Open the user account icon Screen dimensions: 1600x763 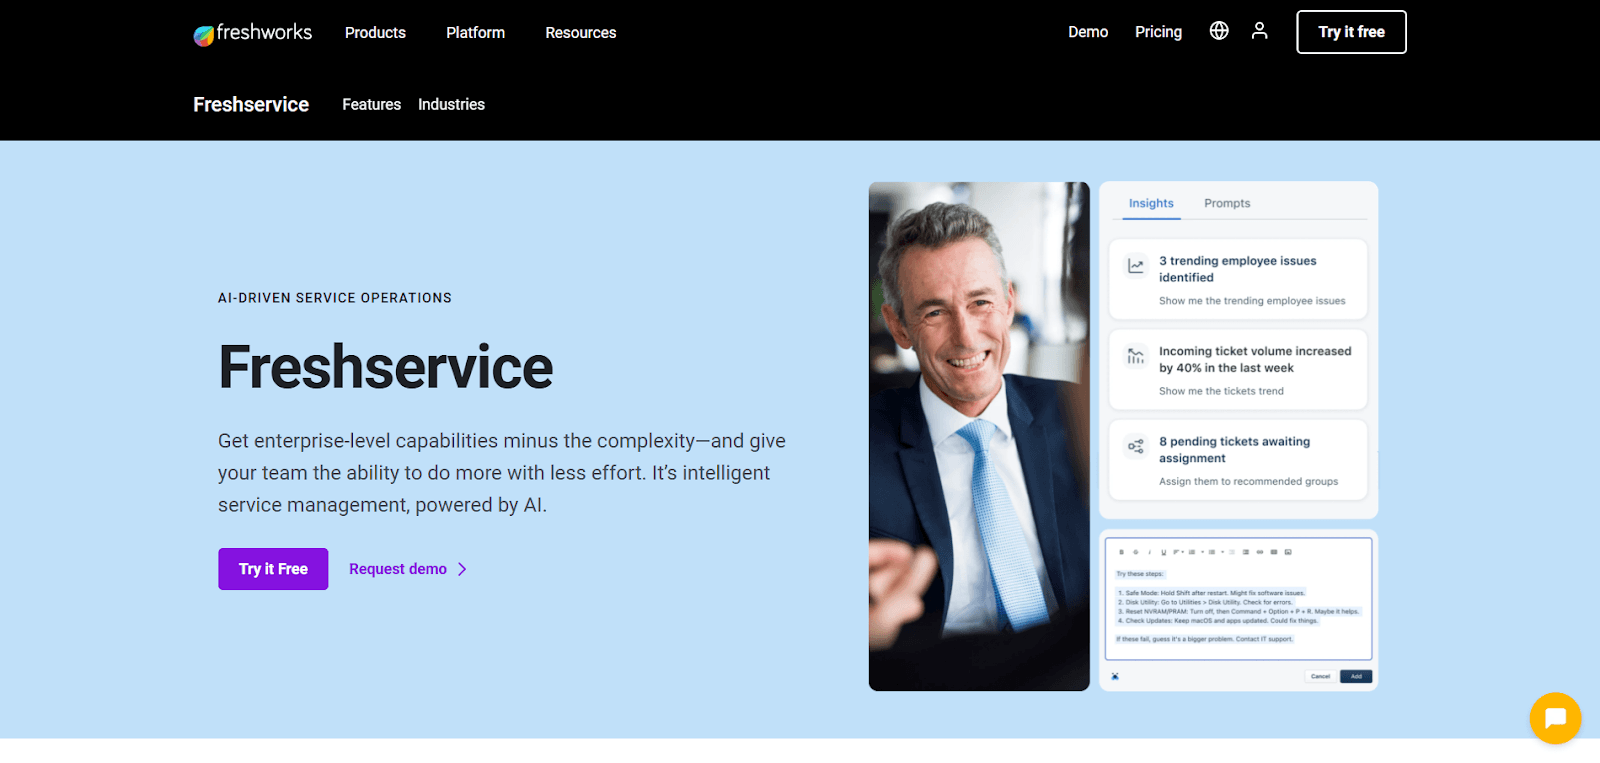click(1260, 31)
